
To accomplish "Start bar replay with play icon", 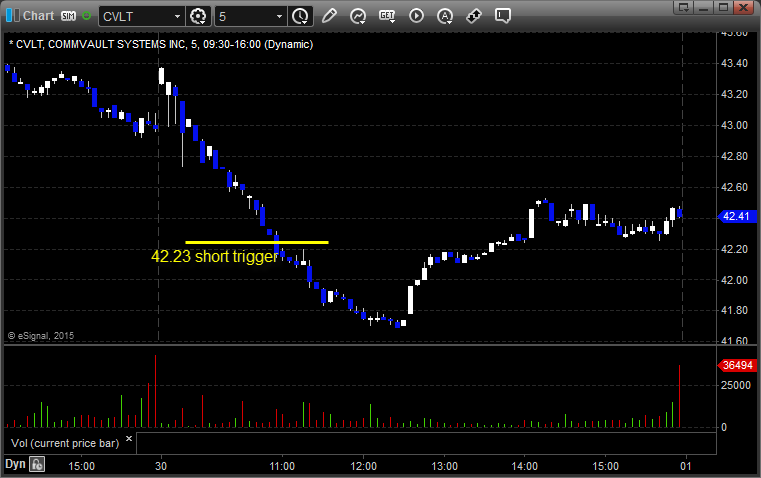I will pos(416,16).
